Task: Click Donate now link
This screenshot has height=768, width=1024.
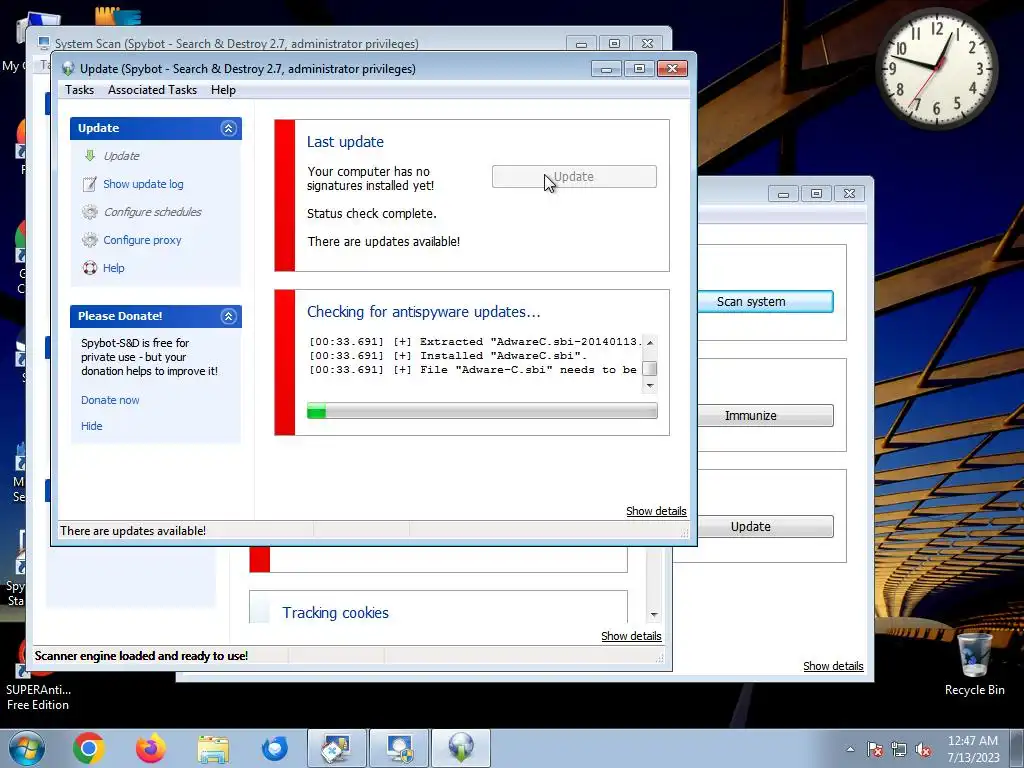Action: (110, 400)
